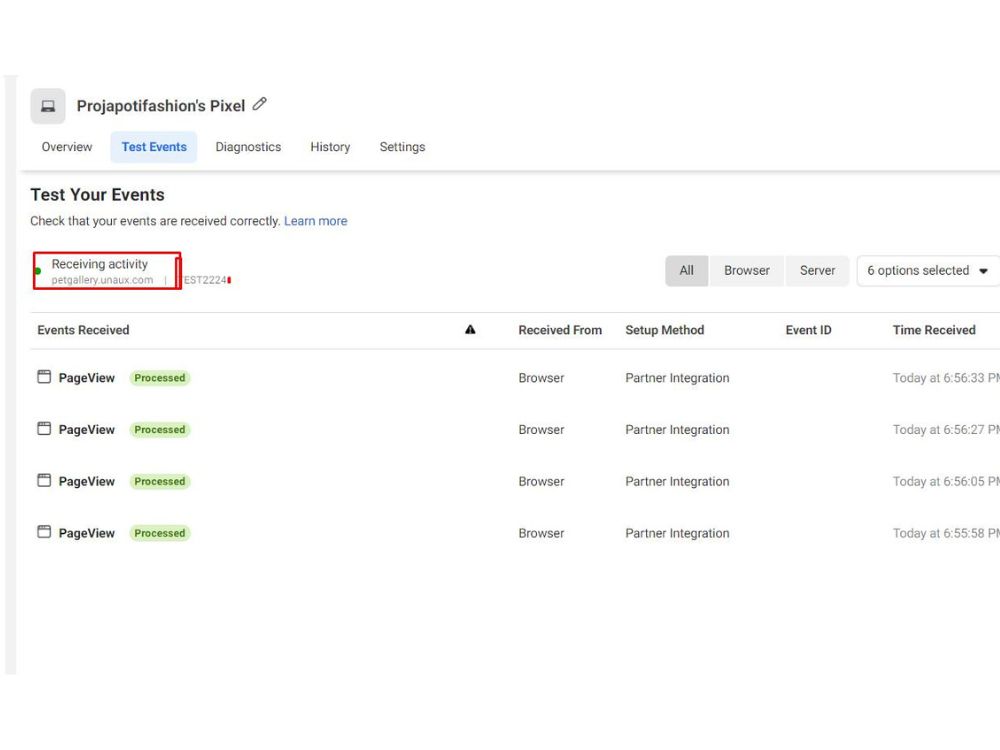Click green Receiving activity status dot
This screenshot has width=1000, height=750.
[38, 271]
